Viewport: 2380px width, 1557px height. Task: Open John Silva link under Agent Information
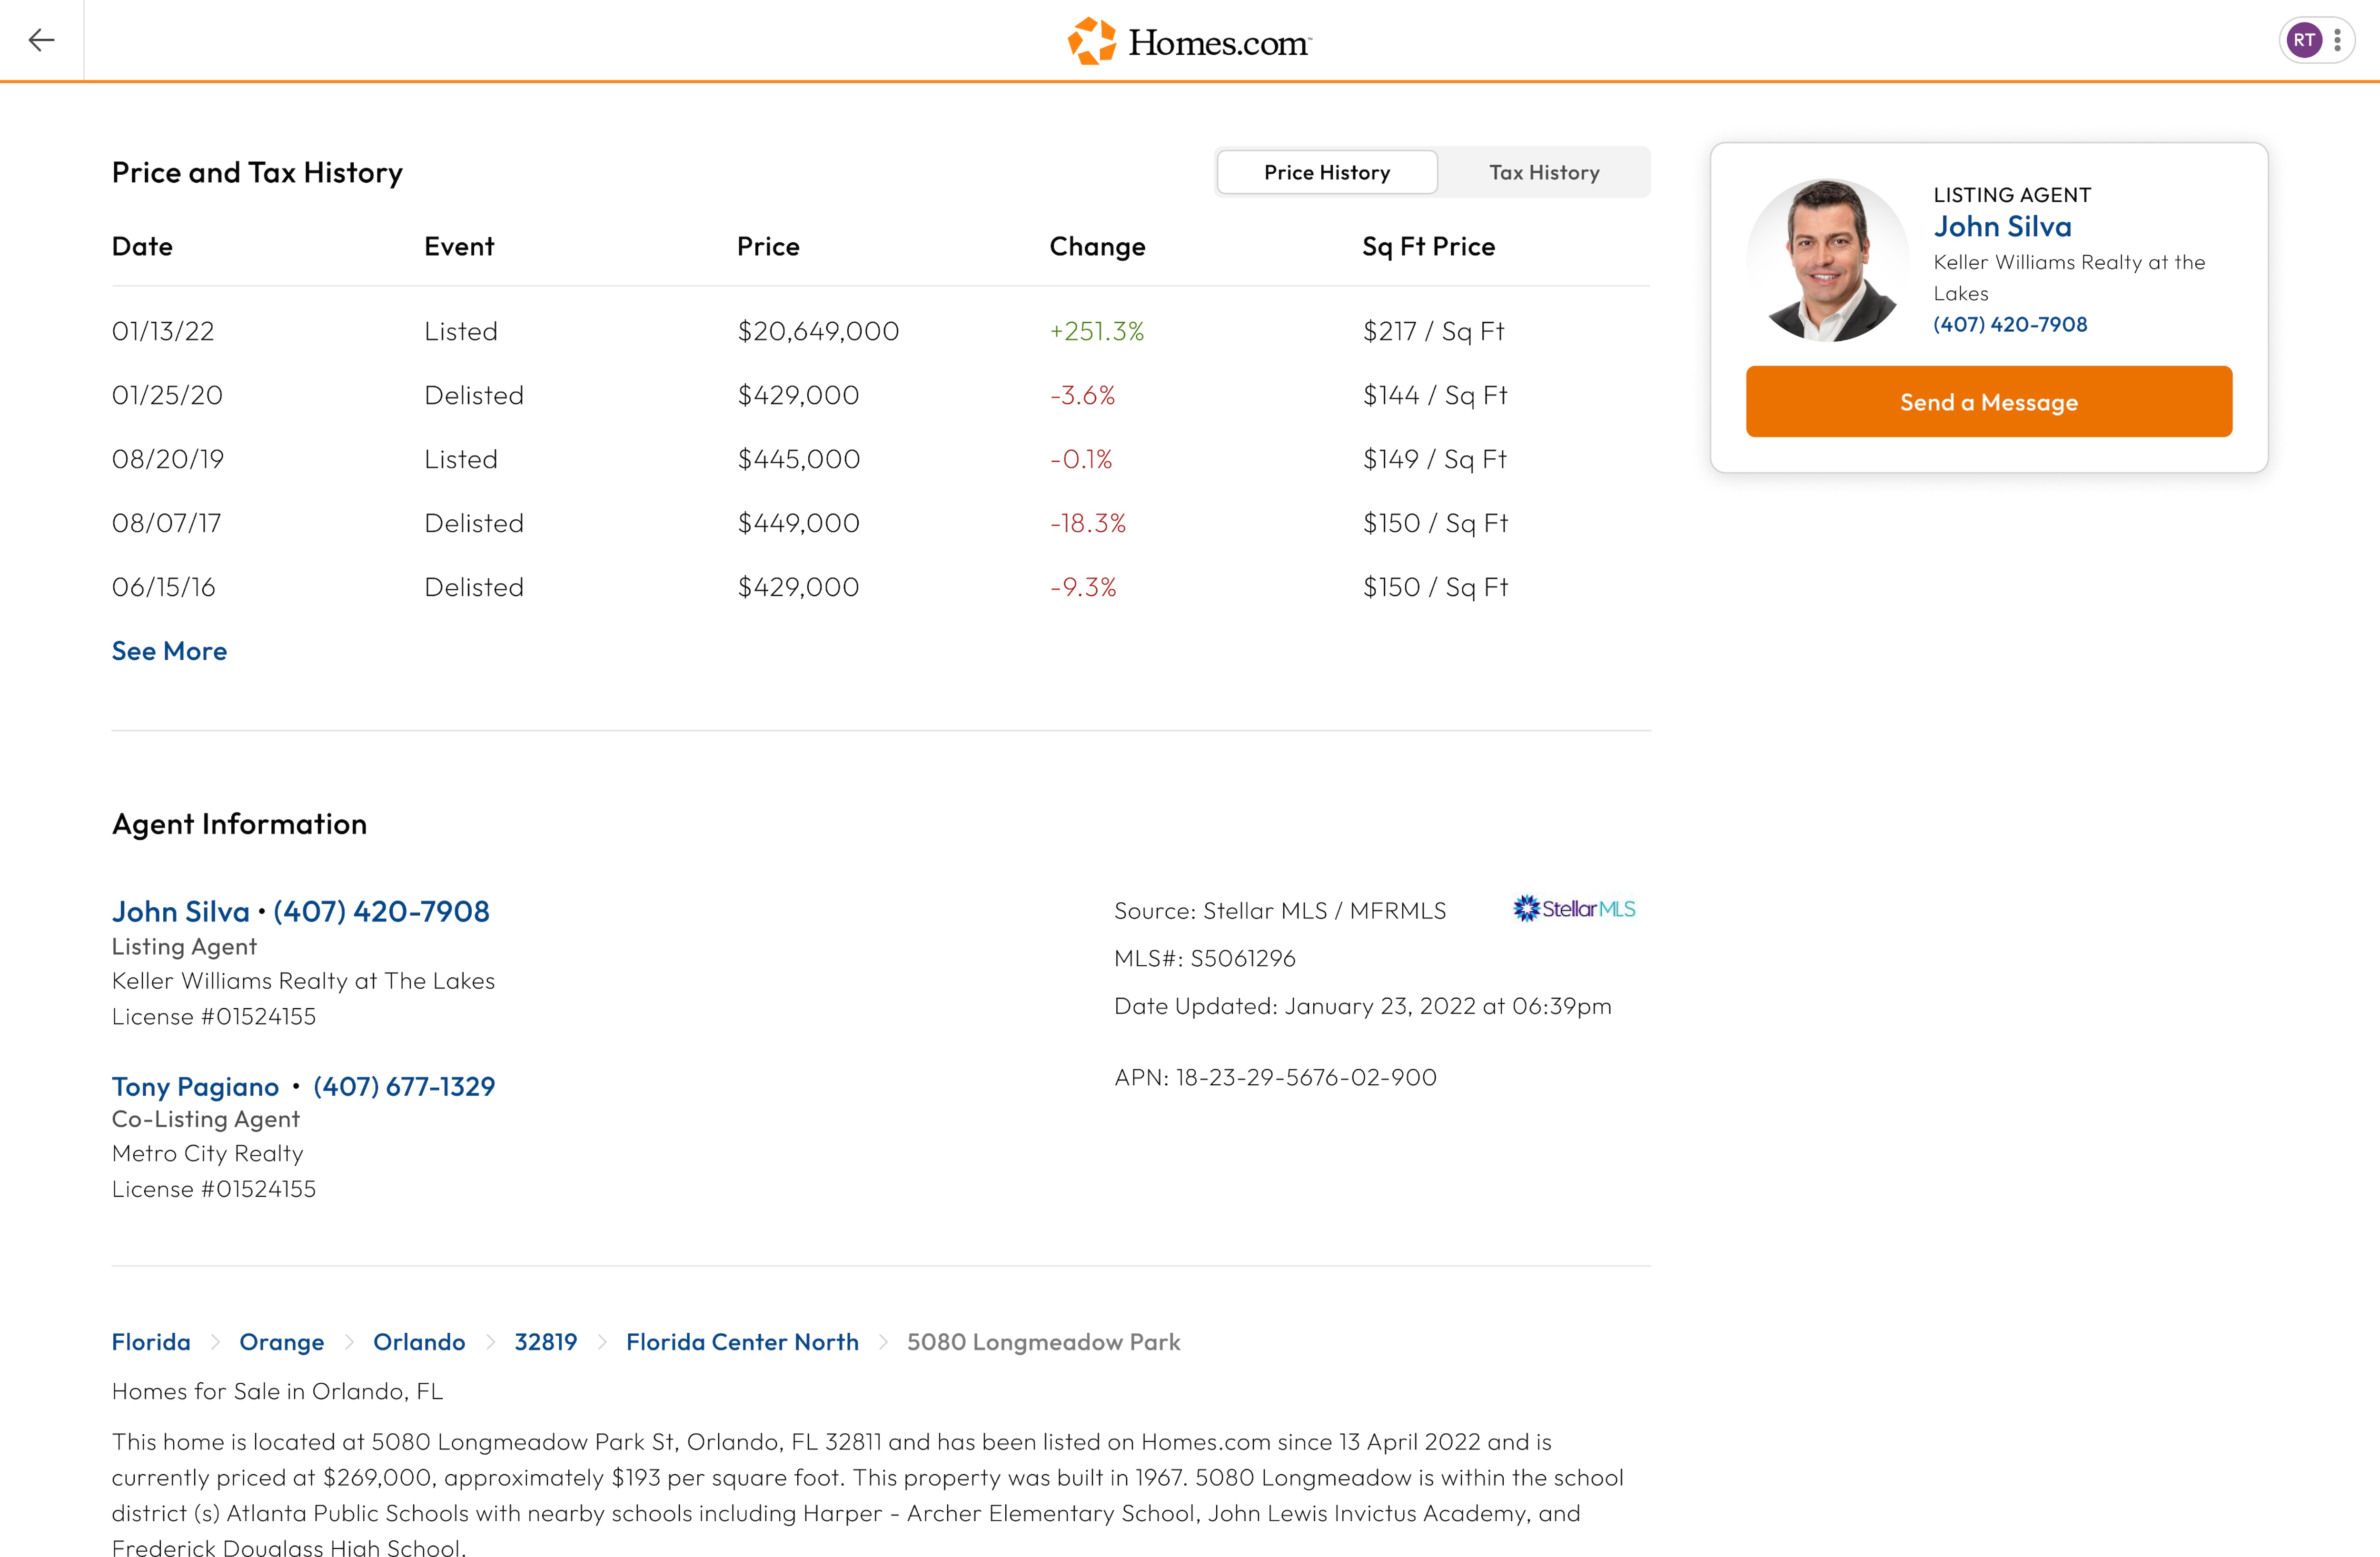pos(181,911)
